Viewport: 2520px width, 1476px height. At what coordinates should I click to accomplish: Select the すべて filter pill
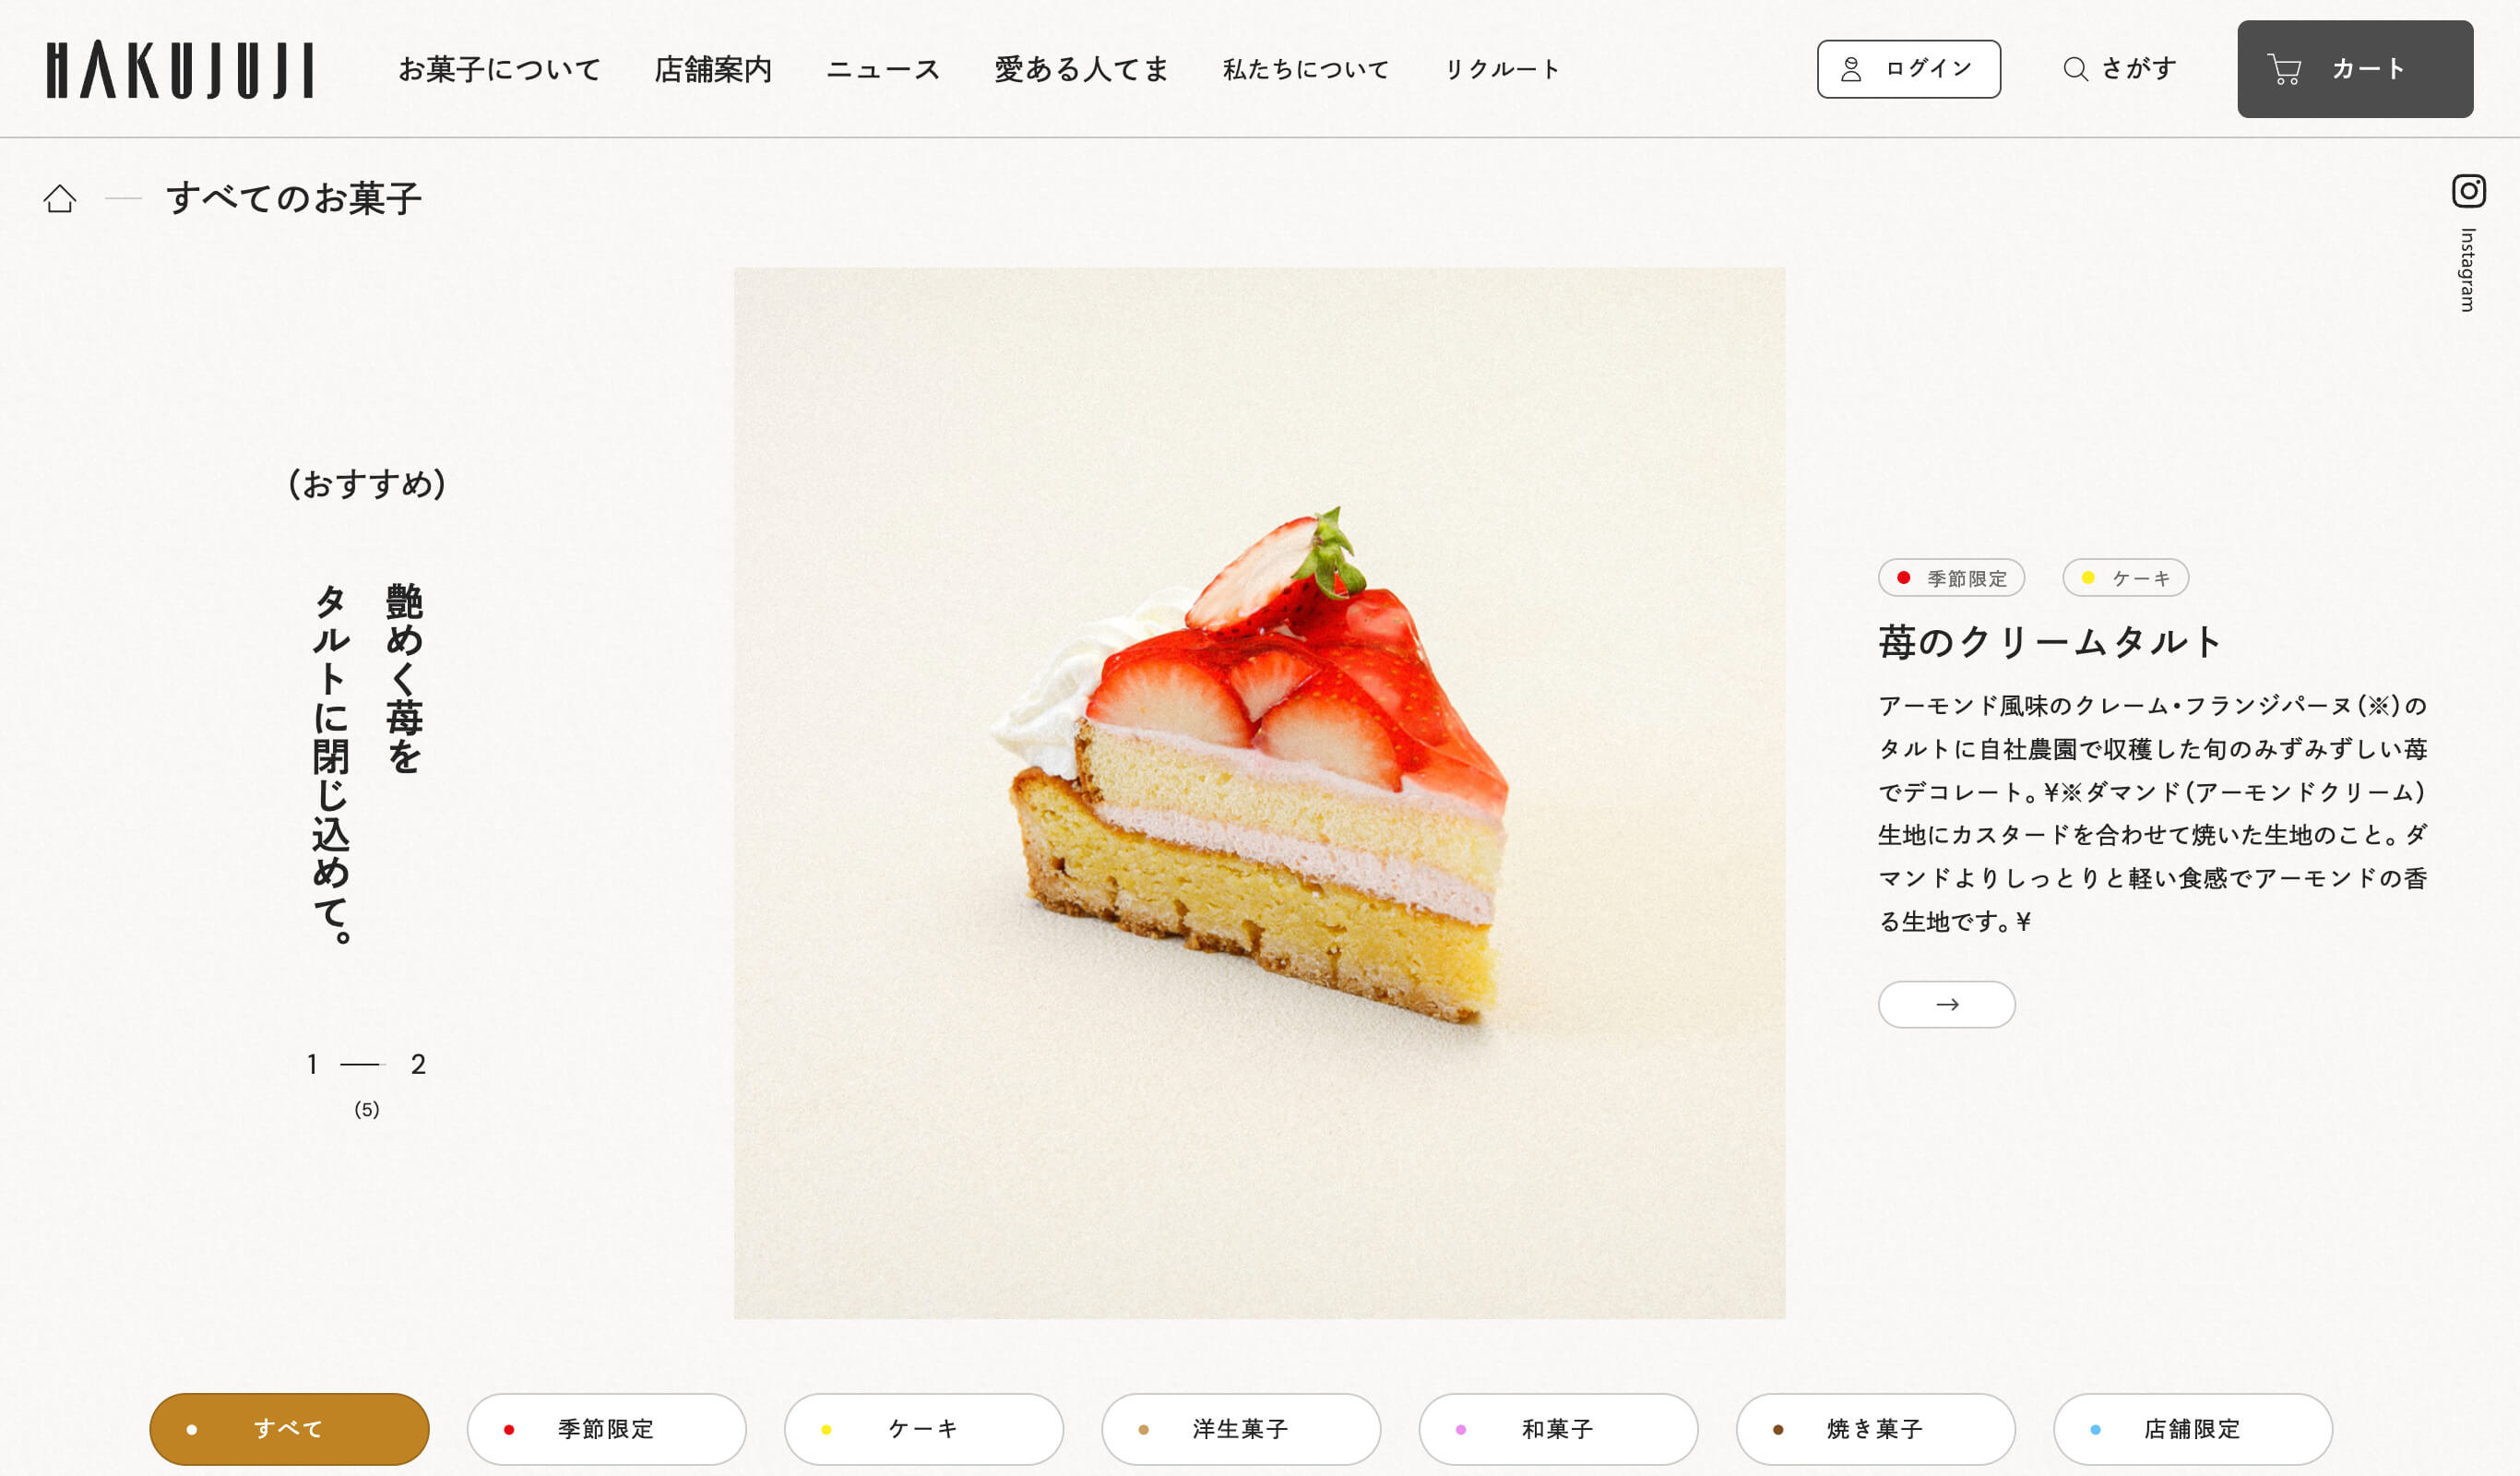tap(289, 1429)
